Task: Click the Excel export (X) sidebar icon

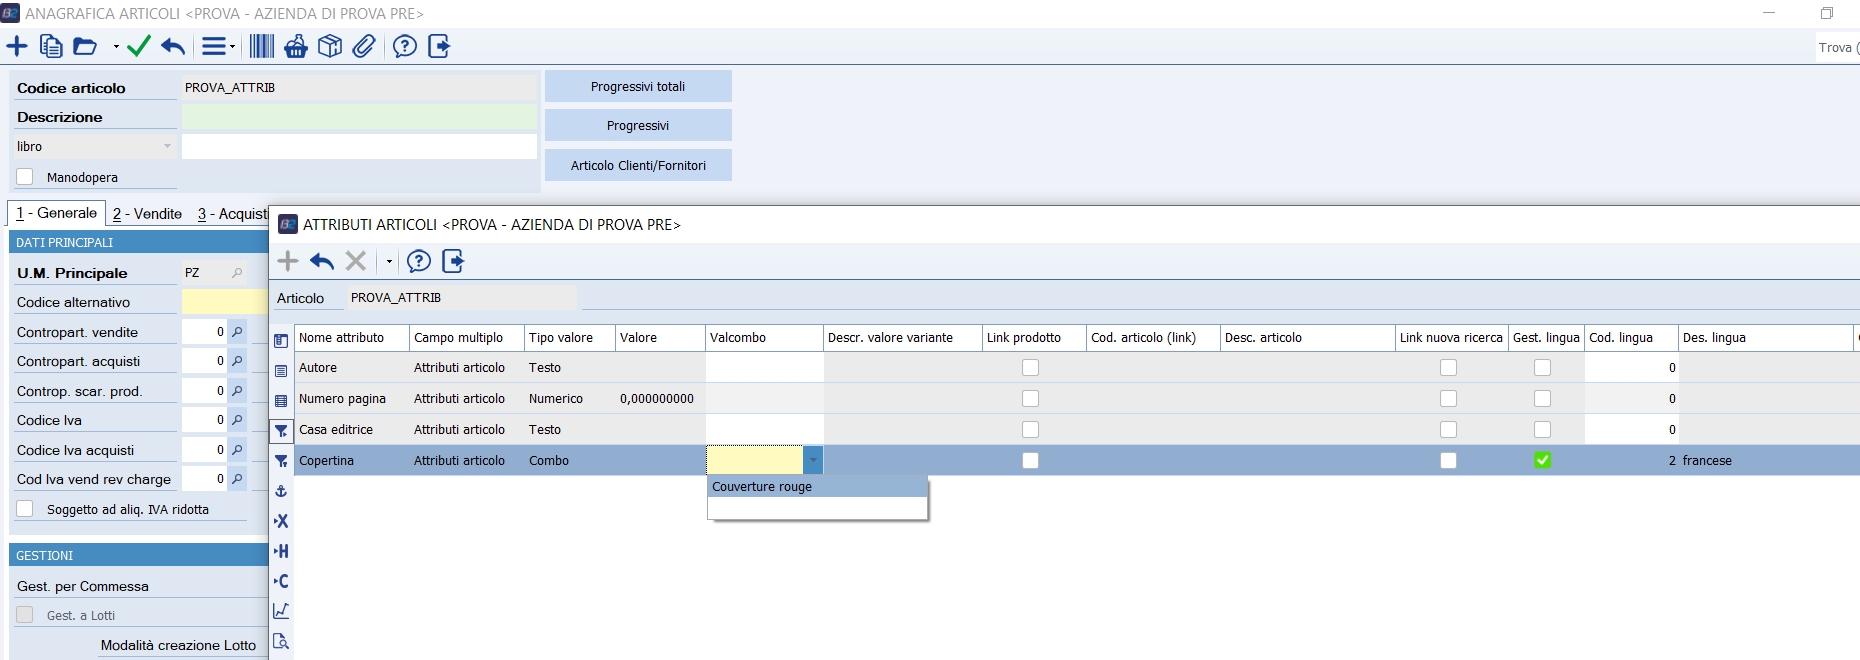Action: tap(281, 521)
